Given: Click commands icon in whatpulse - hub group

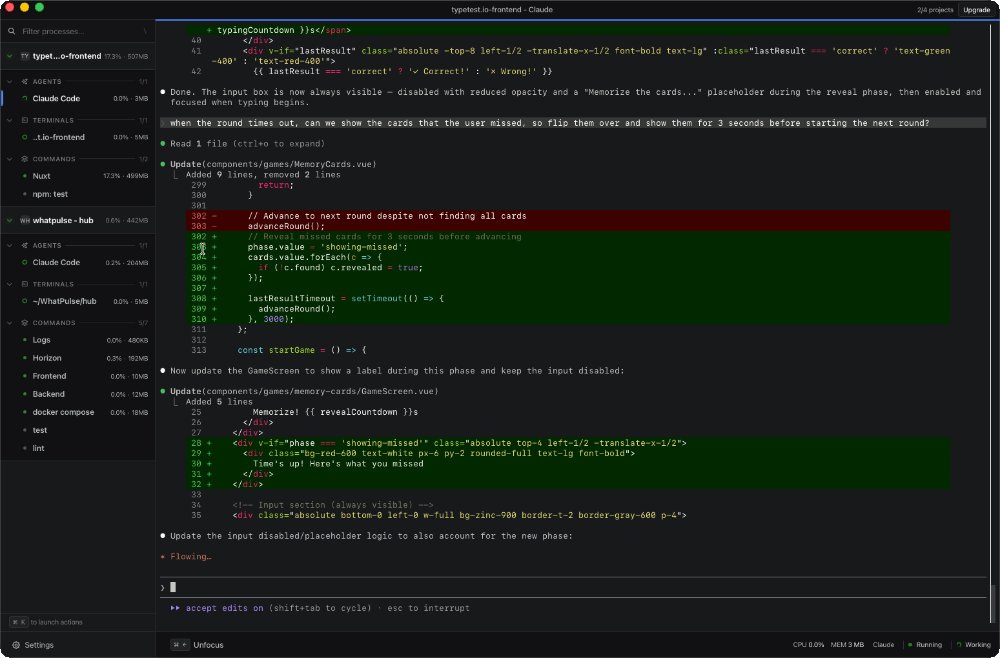Looking at the screenshot, I should coord(25,323).
